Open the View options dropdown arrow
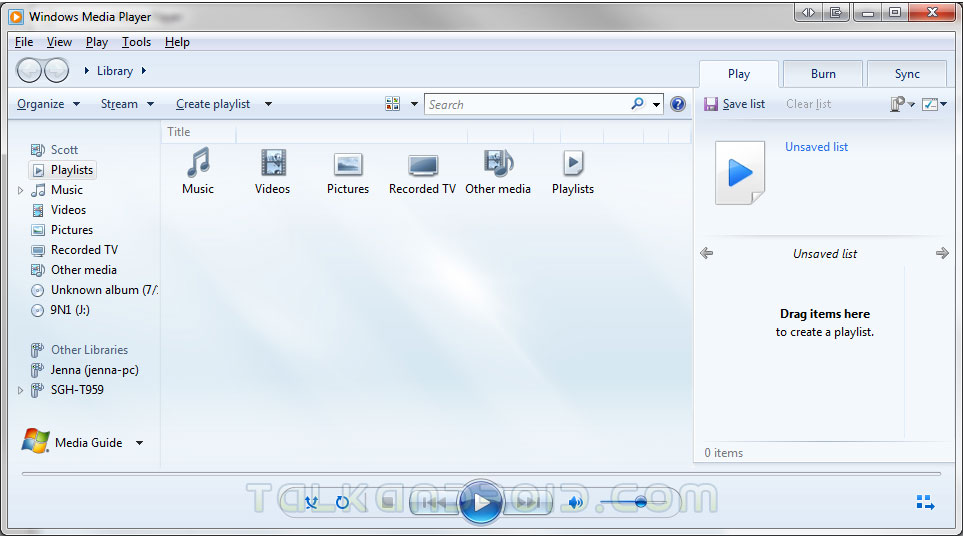Screen dimensions: 963x537 click(414, 104)
